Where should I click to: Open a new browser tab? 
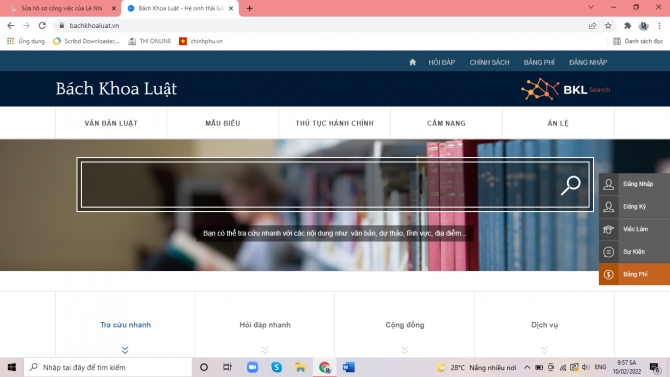click(x=250, y=9)
